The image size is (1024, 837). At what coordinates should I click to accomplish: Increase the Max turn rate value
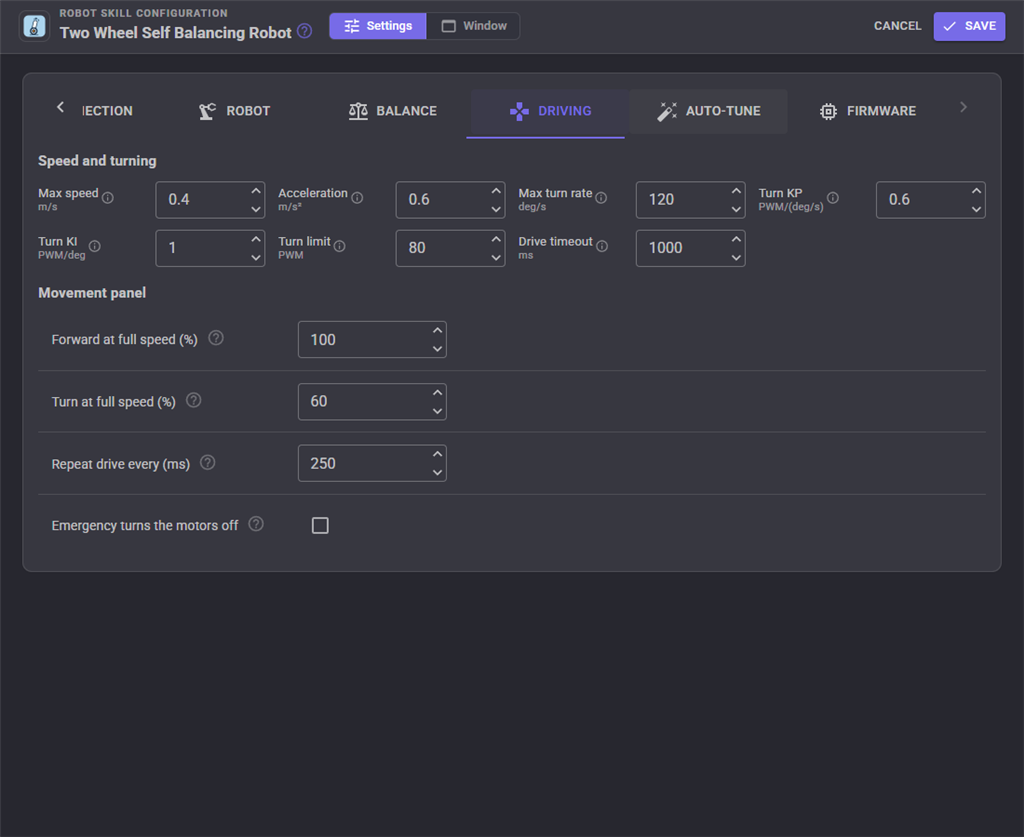[x=736, y=191]
